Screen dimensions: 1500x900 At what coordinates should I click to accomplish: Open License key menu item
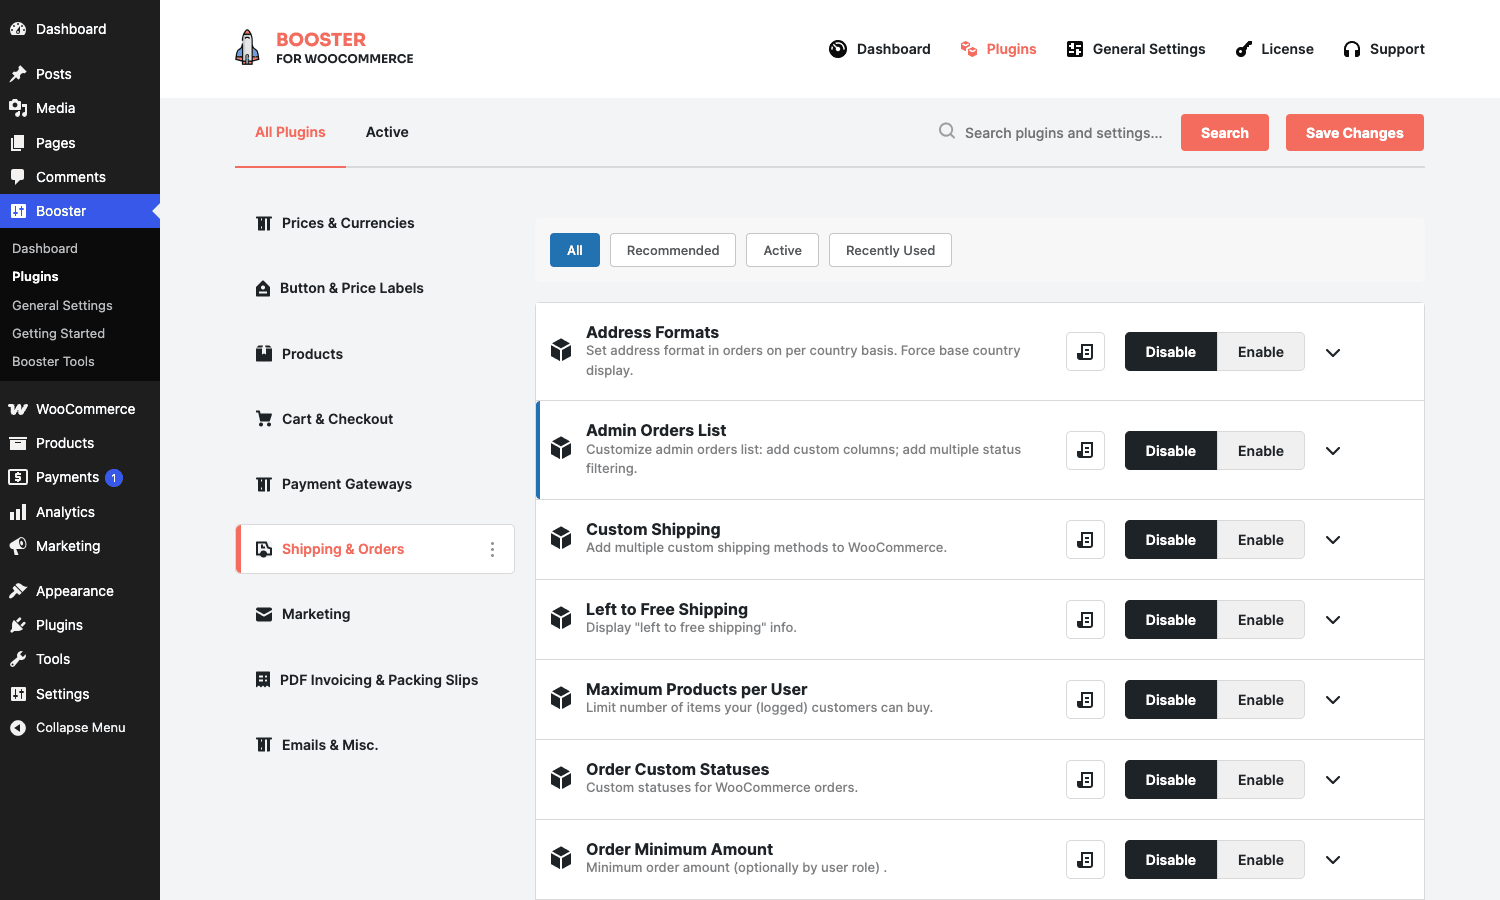tap(1274, 49)
